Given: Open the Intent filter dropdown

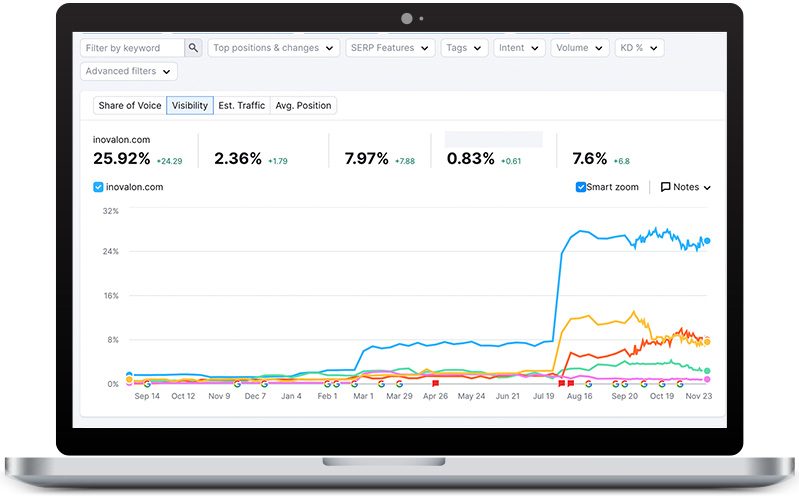Looking at the screenshot, I should coord(519,48).
